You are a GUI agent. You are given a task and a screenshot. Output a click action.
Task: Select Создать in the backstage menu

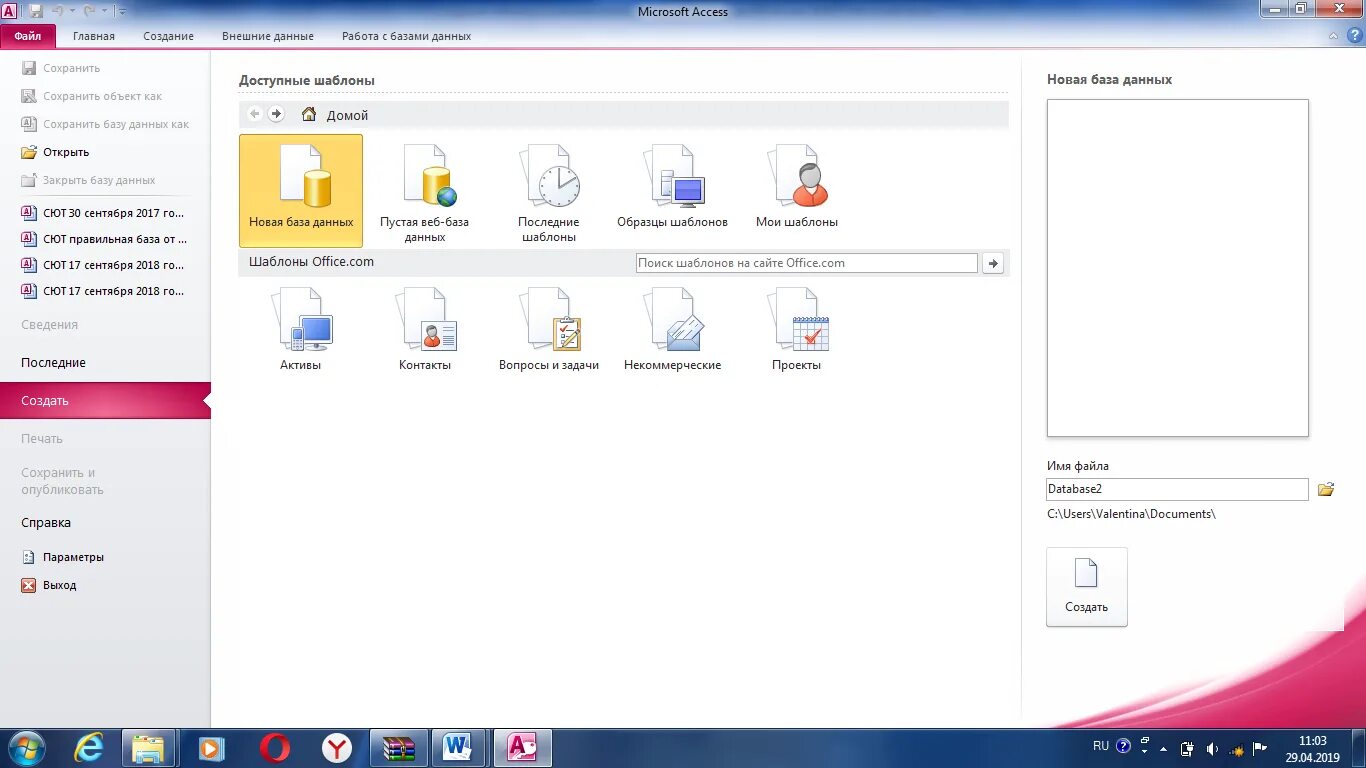click(105, 401)
